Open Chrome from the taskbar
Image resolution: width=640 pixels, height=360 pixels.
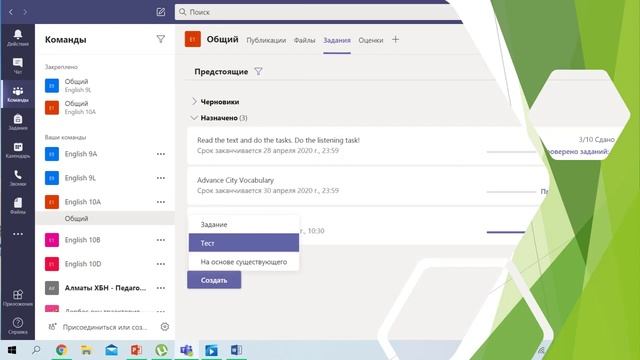[61, 350]
